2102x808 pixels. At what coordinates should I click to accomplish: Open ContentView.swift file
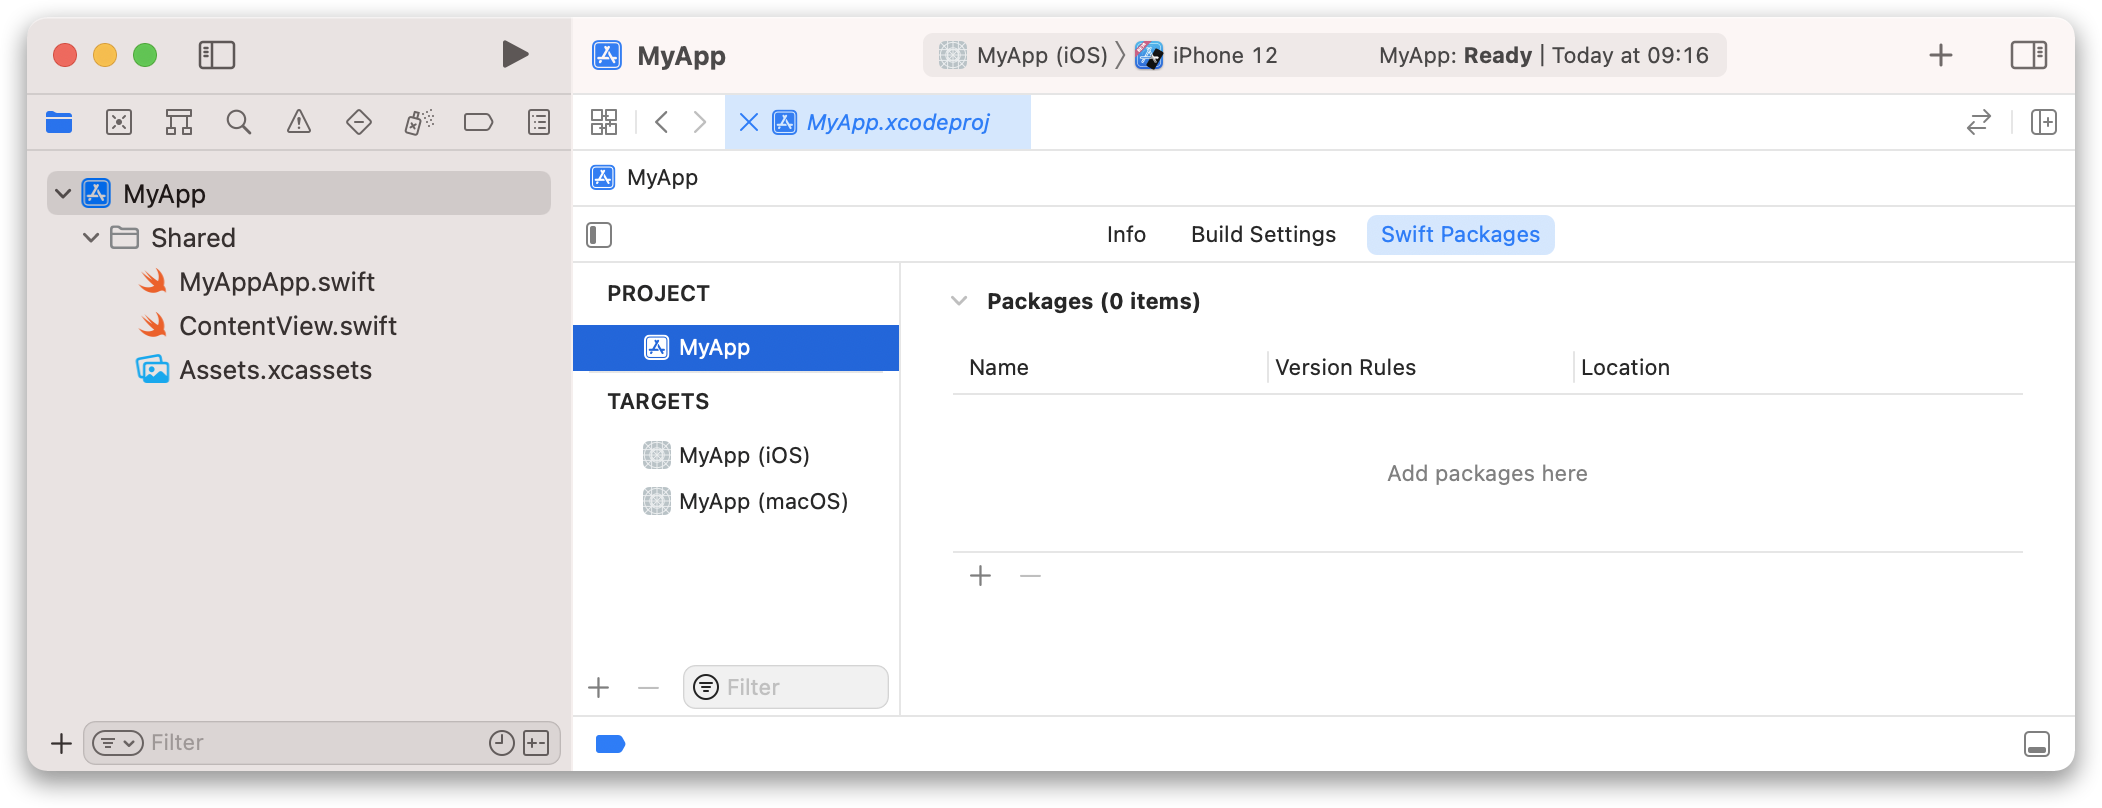click(288, 326)
